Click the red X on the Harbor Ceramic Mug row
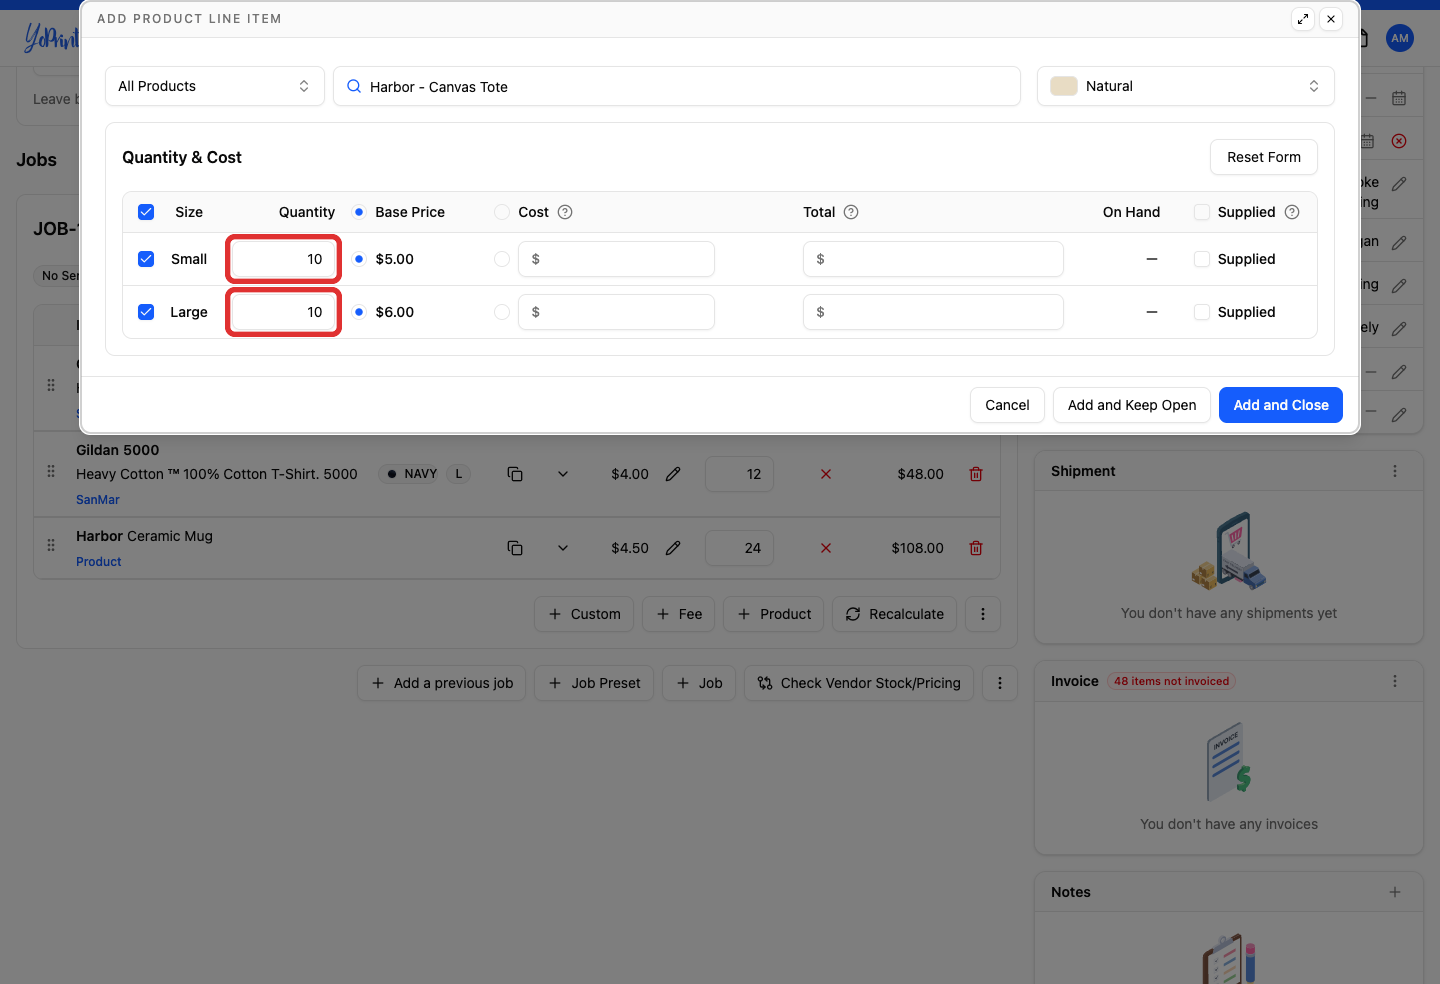The height and width of the screenshot is (984, 1440). 826,548
